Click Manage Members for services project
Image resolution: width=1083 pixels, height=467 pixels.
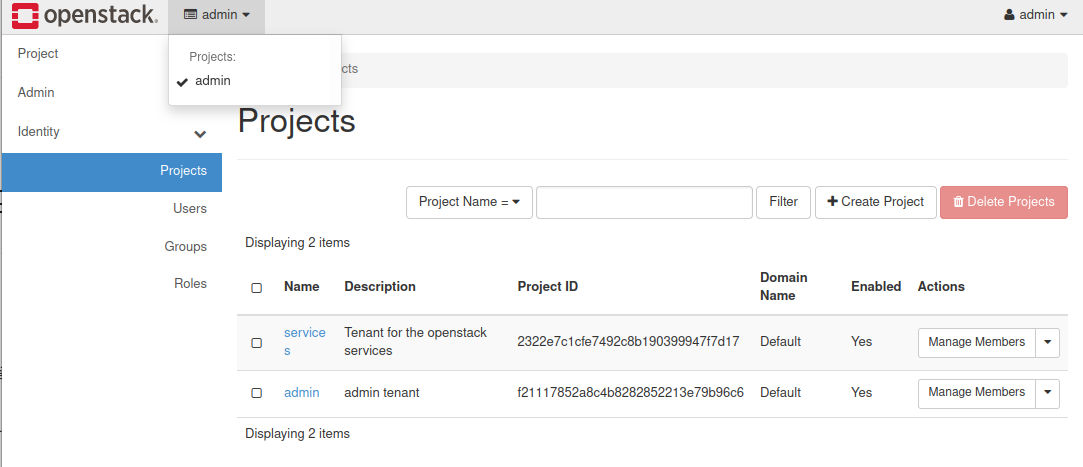pos(977,343)
